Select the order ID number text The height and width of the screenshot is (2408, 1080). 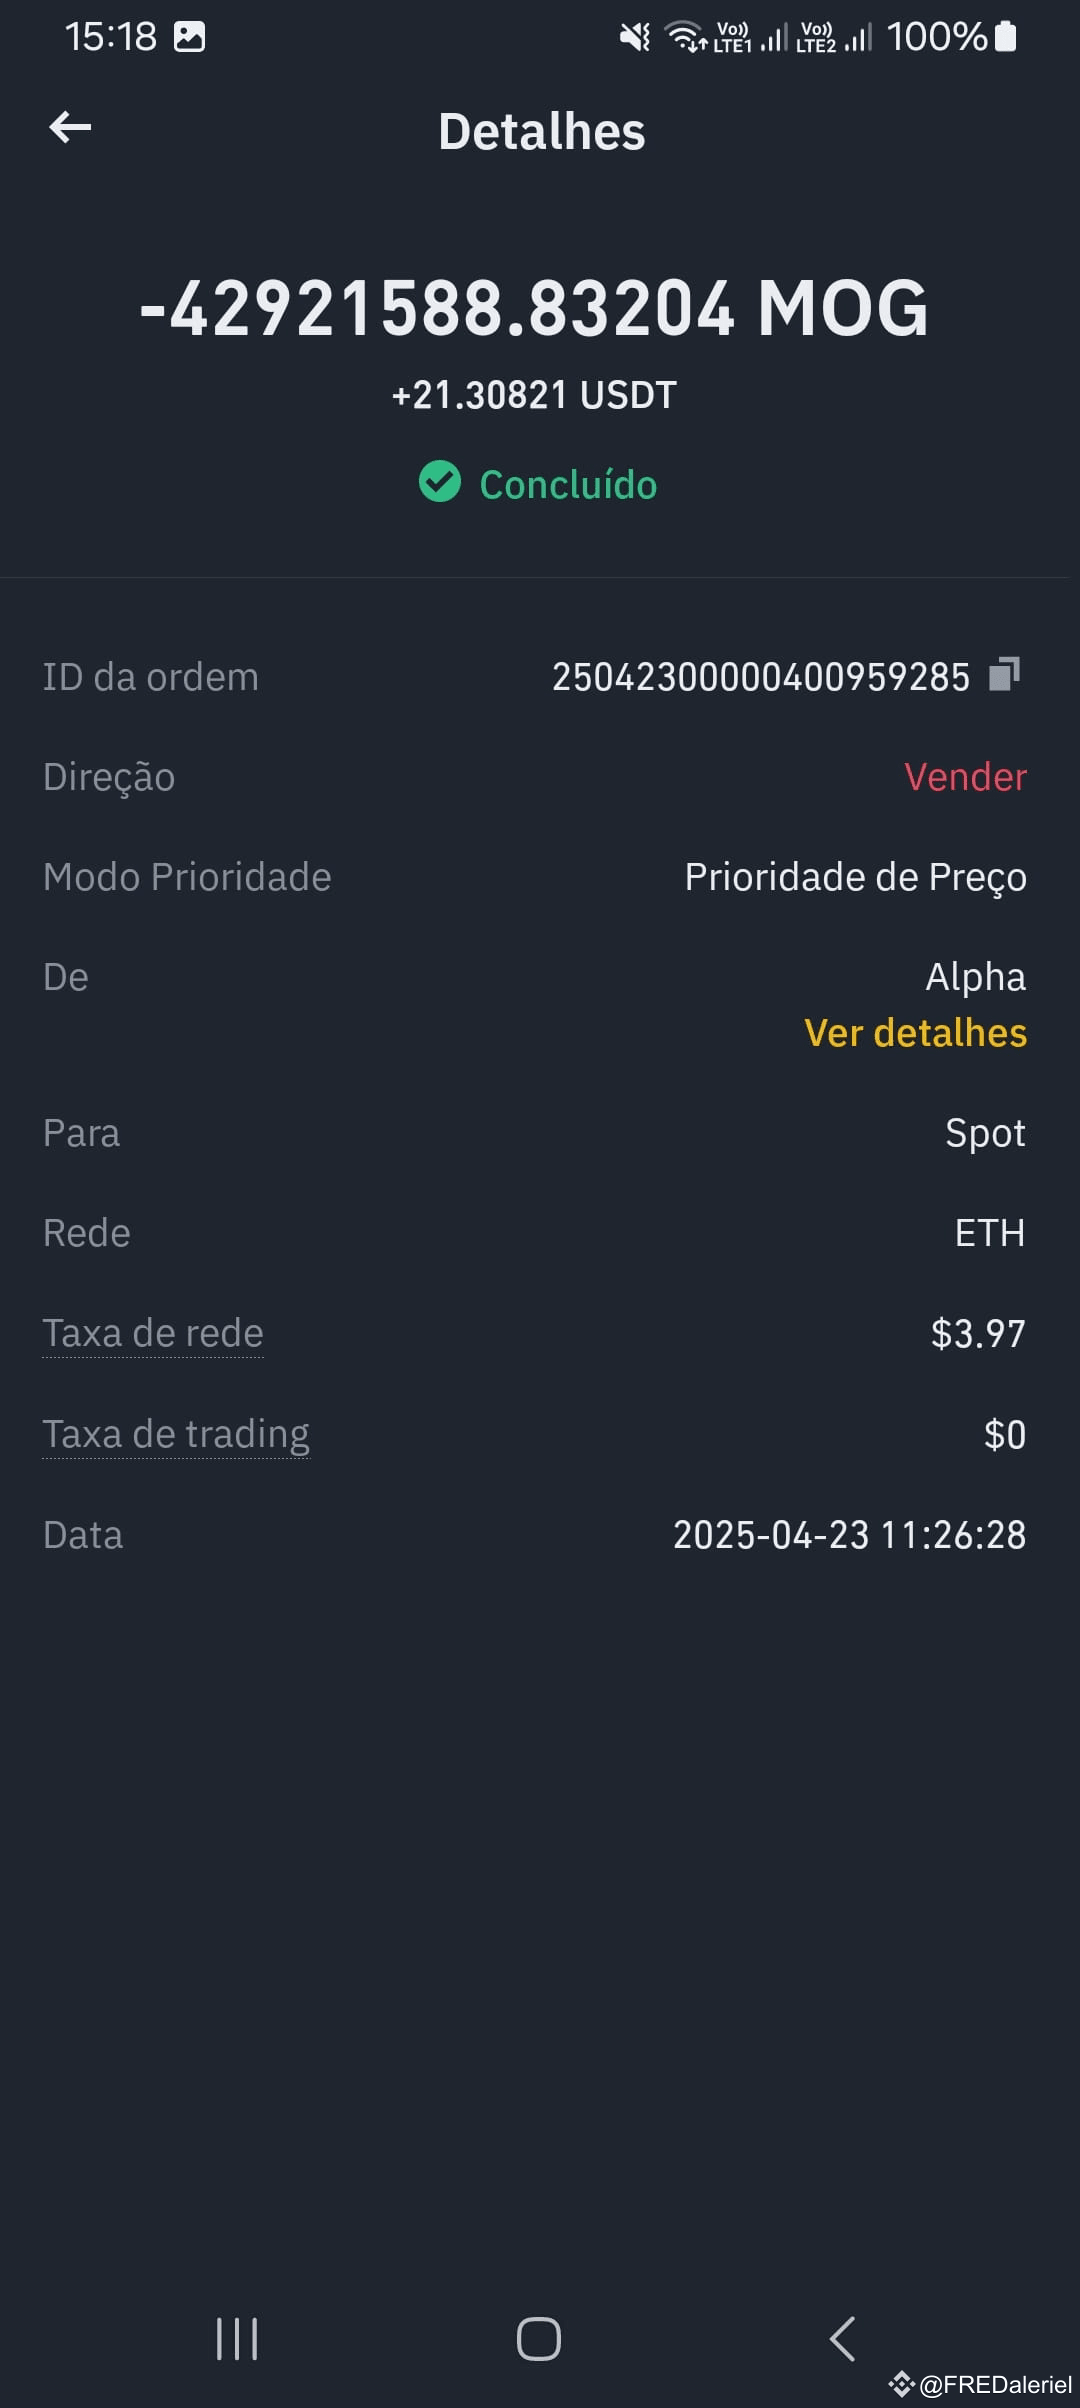pyautogui.click(x=761, y=677)
